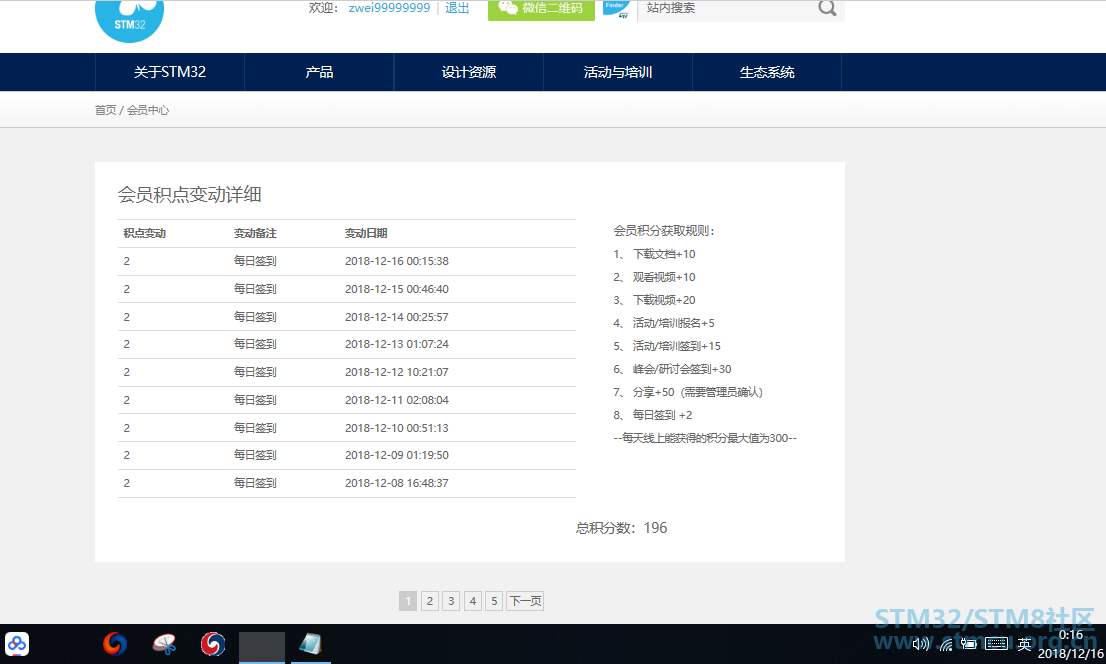
Task: Select the current page 1 button
Action: click(x=408, y=601)
